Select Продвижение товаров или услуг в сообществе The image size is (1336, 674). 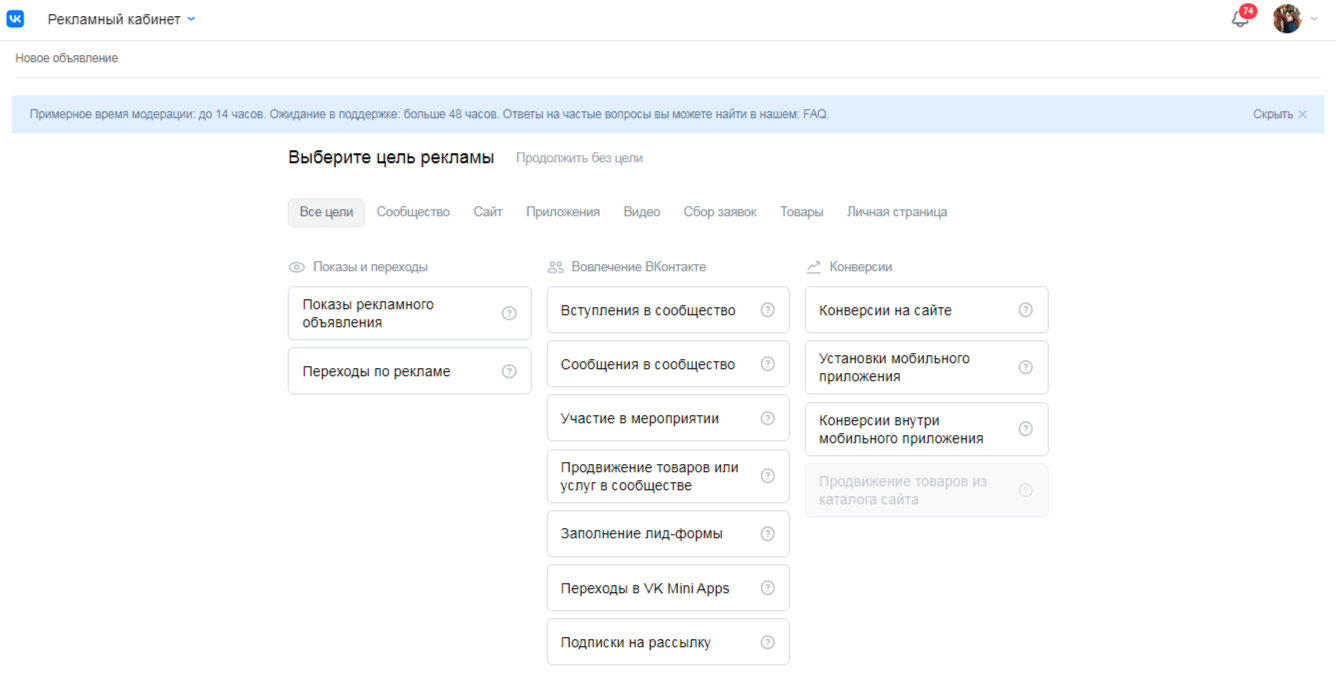pyautogui.click(x=649, y=476)
